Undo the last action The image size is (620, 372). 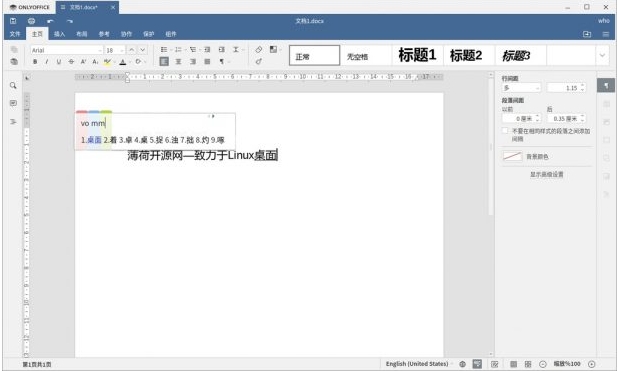click(50, 21)
